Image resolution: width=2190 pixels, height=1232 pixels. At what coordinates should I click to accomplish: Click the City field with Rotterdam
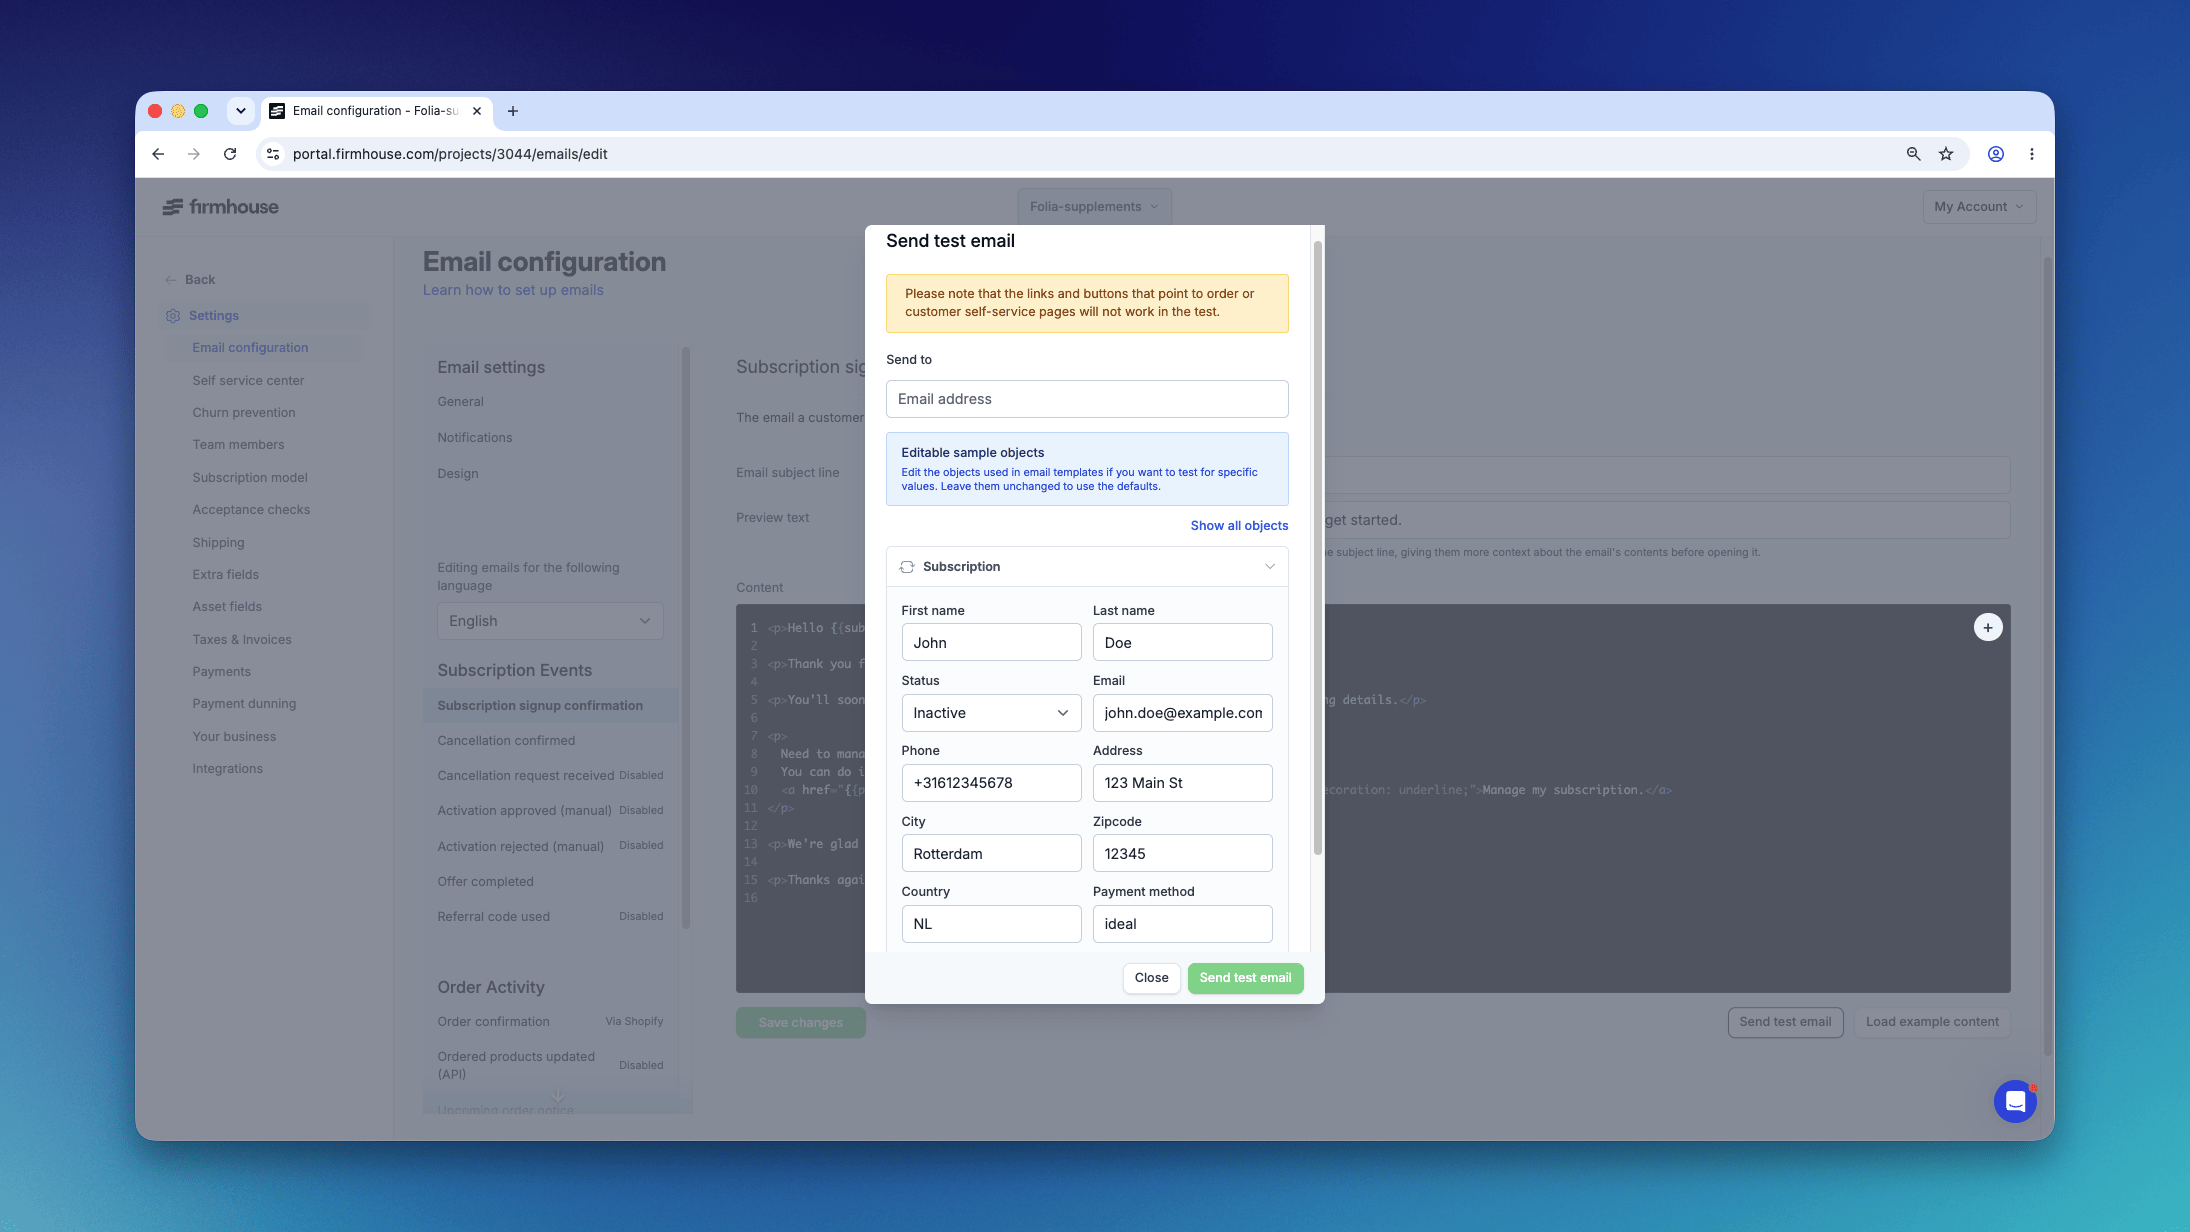(x=991, y=854)
